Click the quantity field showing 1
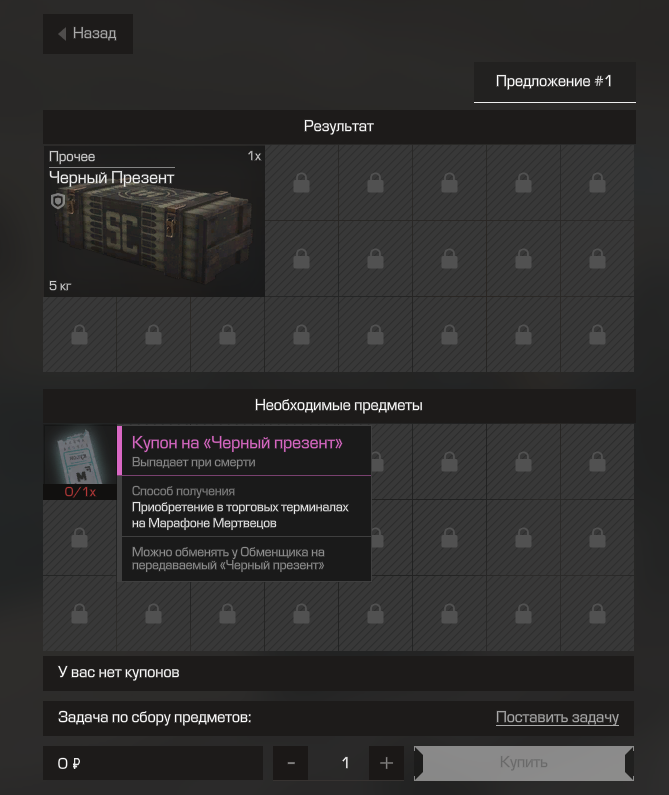Image resolution: width=669 pixels, height=795 pixels. point(345,763)
